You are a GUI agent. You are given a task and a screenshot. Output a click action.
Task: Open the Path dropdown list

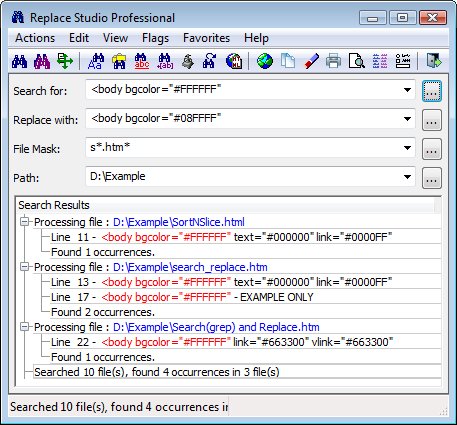(x=407, y=177)
